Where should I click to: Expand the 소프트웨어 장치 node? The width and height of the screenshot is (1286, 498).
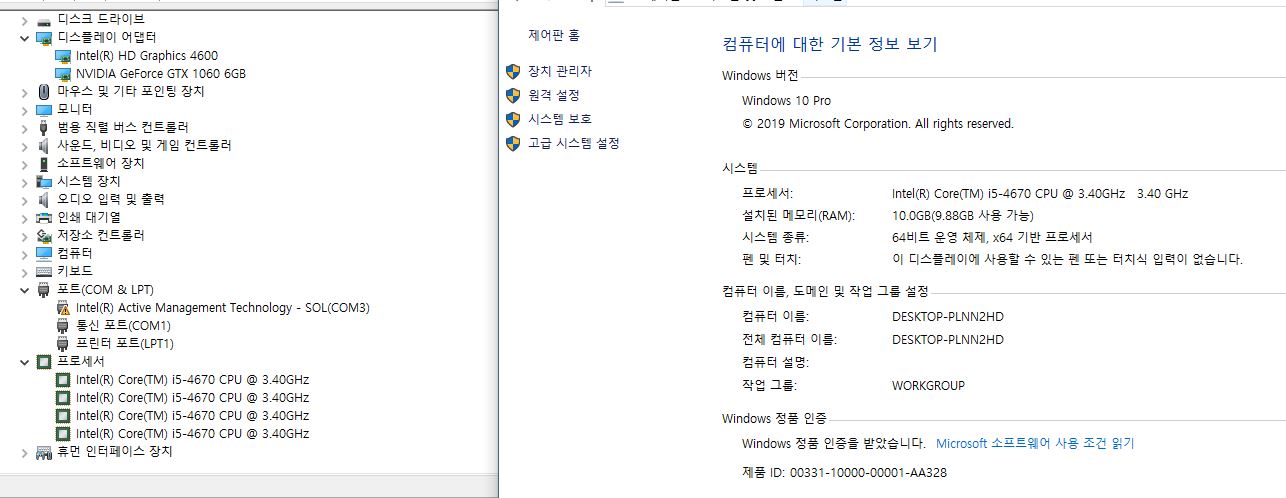pos(24,163)
